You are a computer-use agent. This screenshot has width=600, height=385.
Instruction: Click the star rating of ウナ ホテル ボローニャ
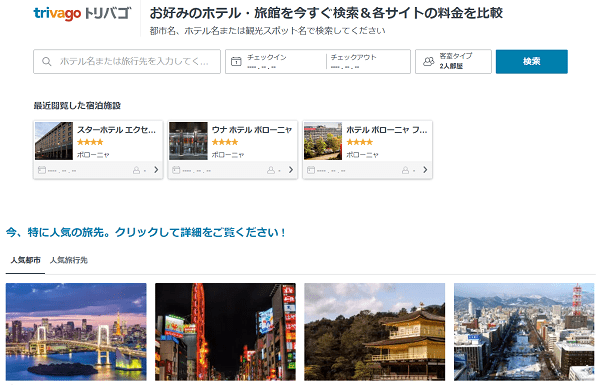225,142
